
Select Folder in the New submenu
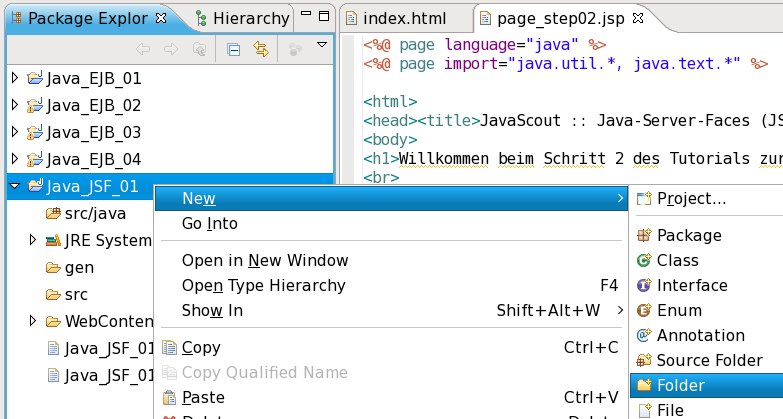[x=680, y=386]
